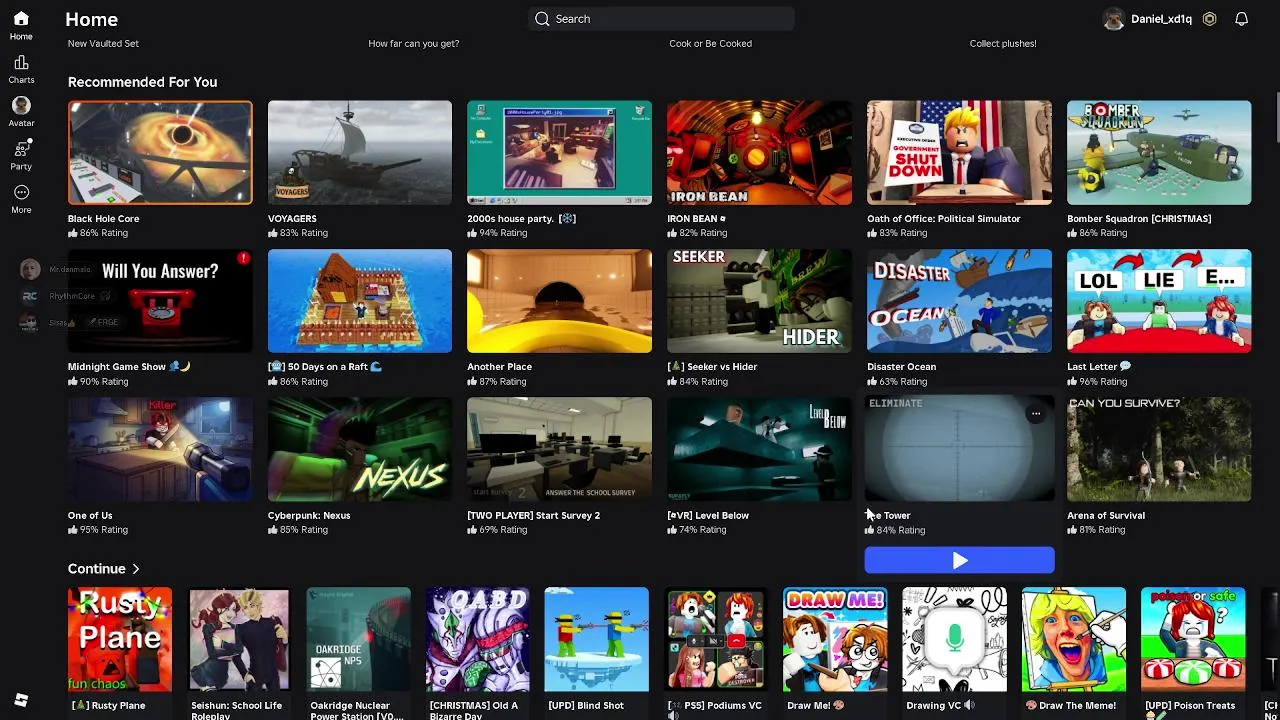Open three-dot menu on The Tower card
This screenshot has width=1280, height=720.
(1036, 413)
